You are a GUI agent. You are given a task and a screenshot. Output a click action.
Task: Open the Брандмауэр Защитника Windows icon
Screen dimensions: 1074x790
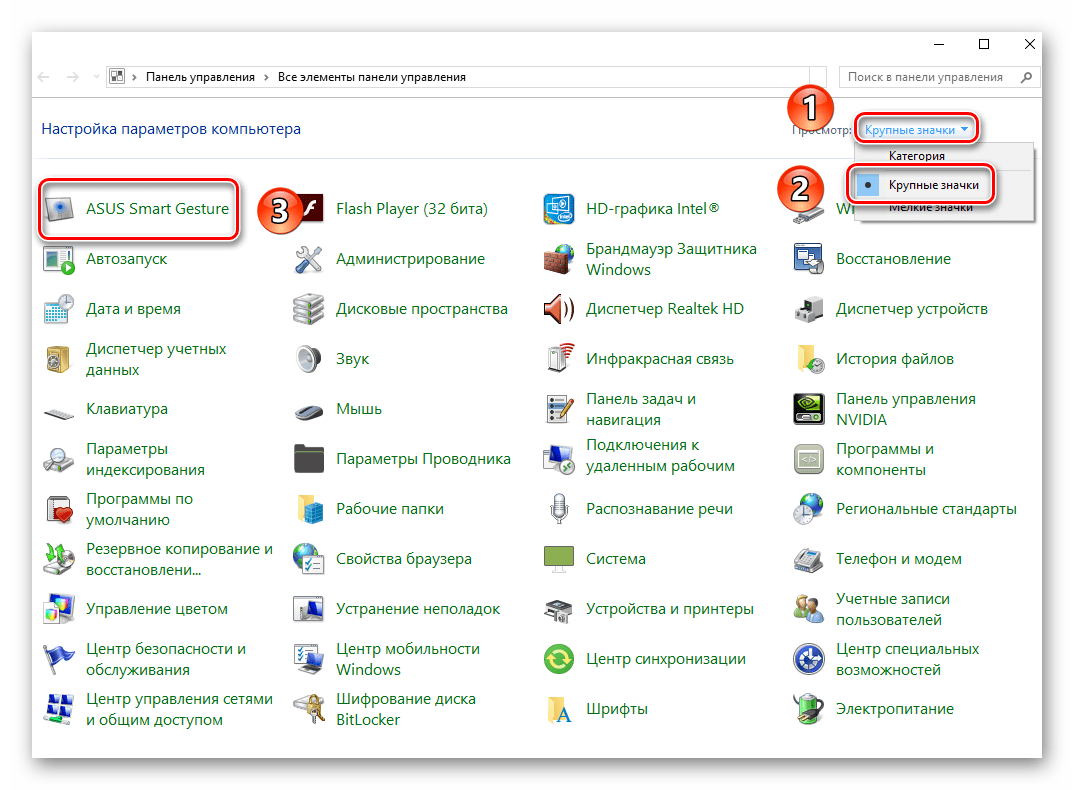(558, 259)
